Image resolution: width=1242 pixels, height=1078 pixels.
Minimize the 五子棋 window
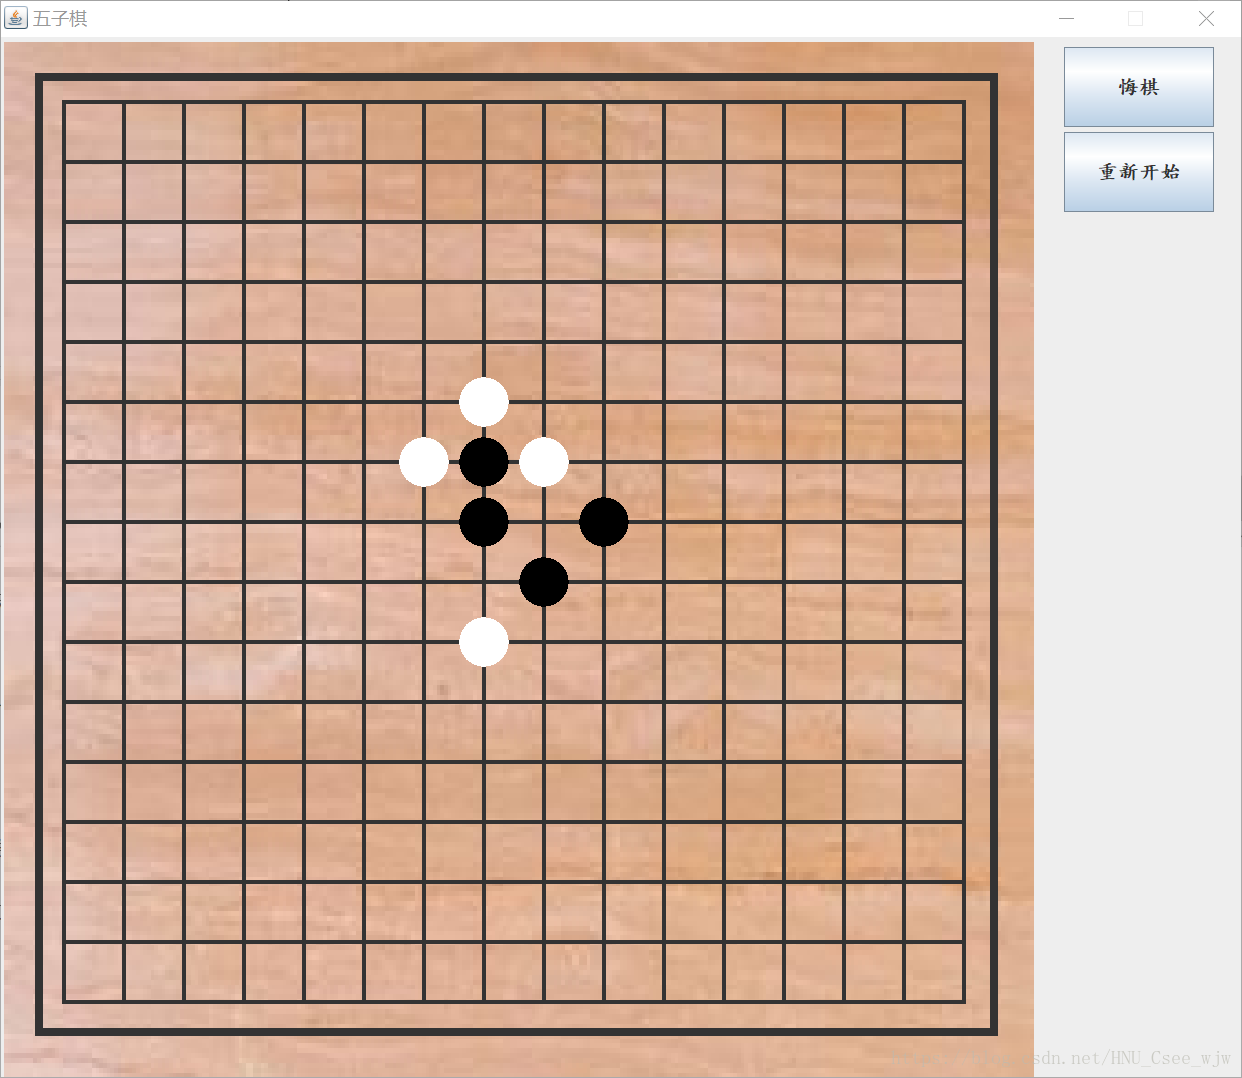click(1067, 18)
